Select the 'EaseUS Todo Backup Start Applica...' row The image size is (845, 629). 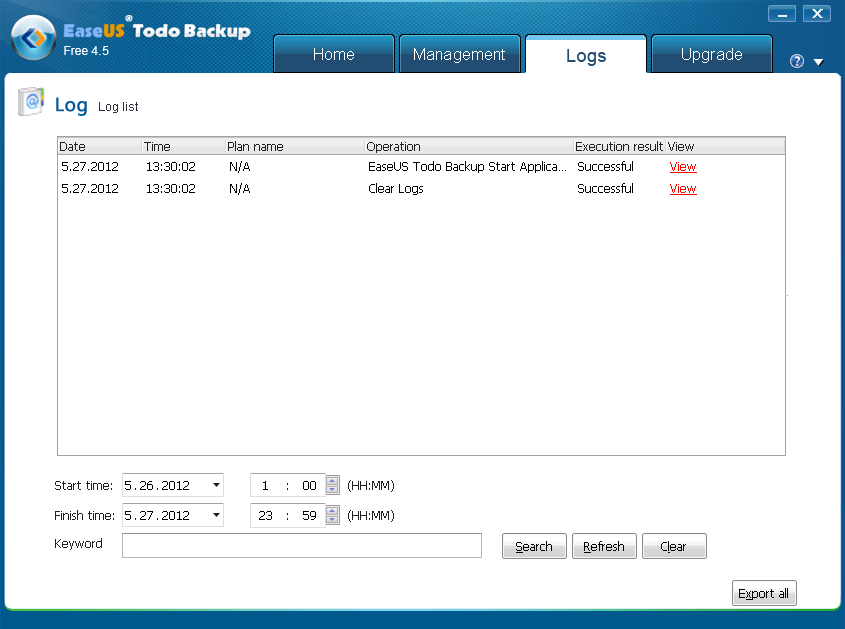[x=421, y=167]
